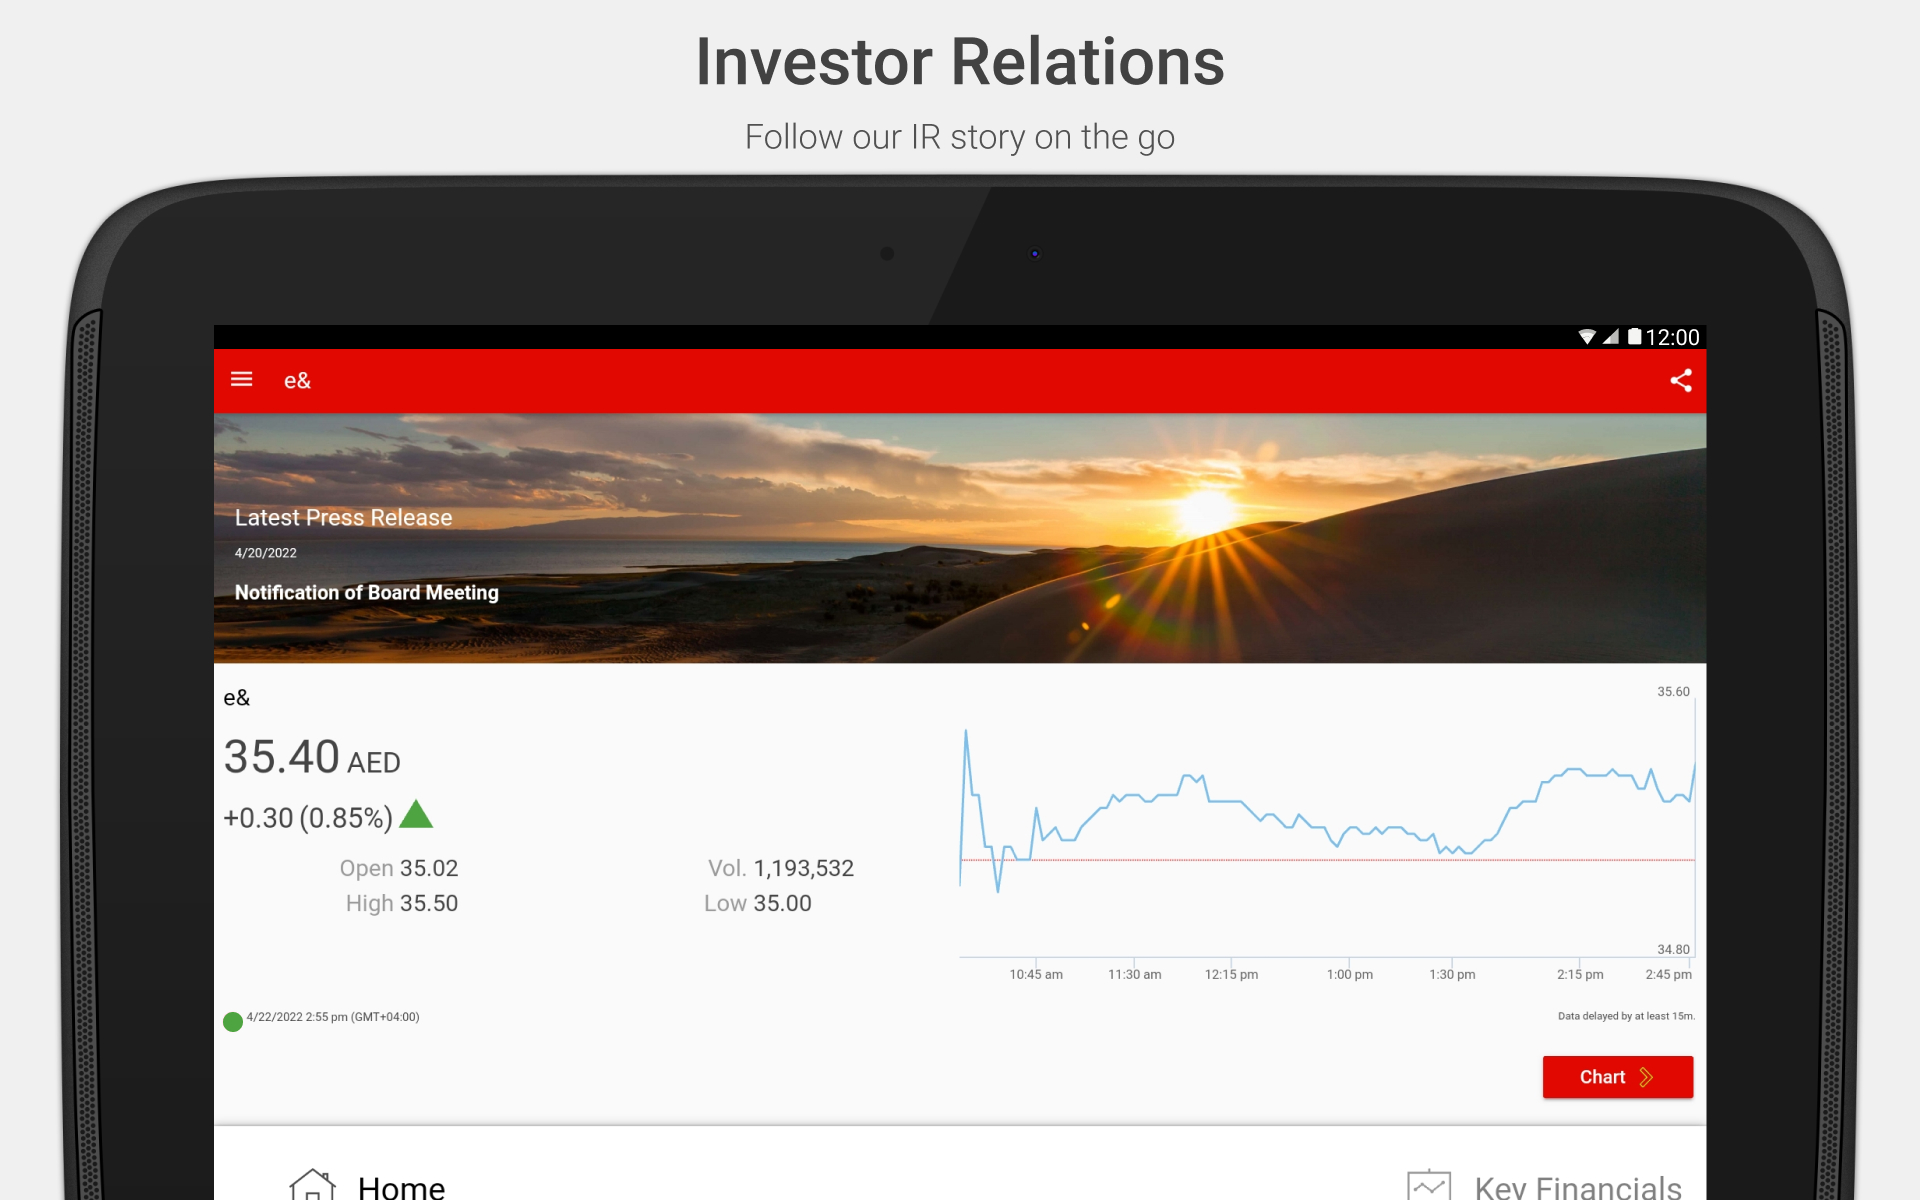Open the Home menu item
This screenshot has height=1200, width=1920.
[401, 1187]
